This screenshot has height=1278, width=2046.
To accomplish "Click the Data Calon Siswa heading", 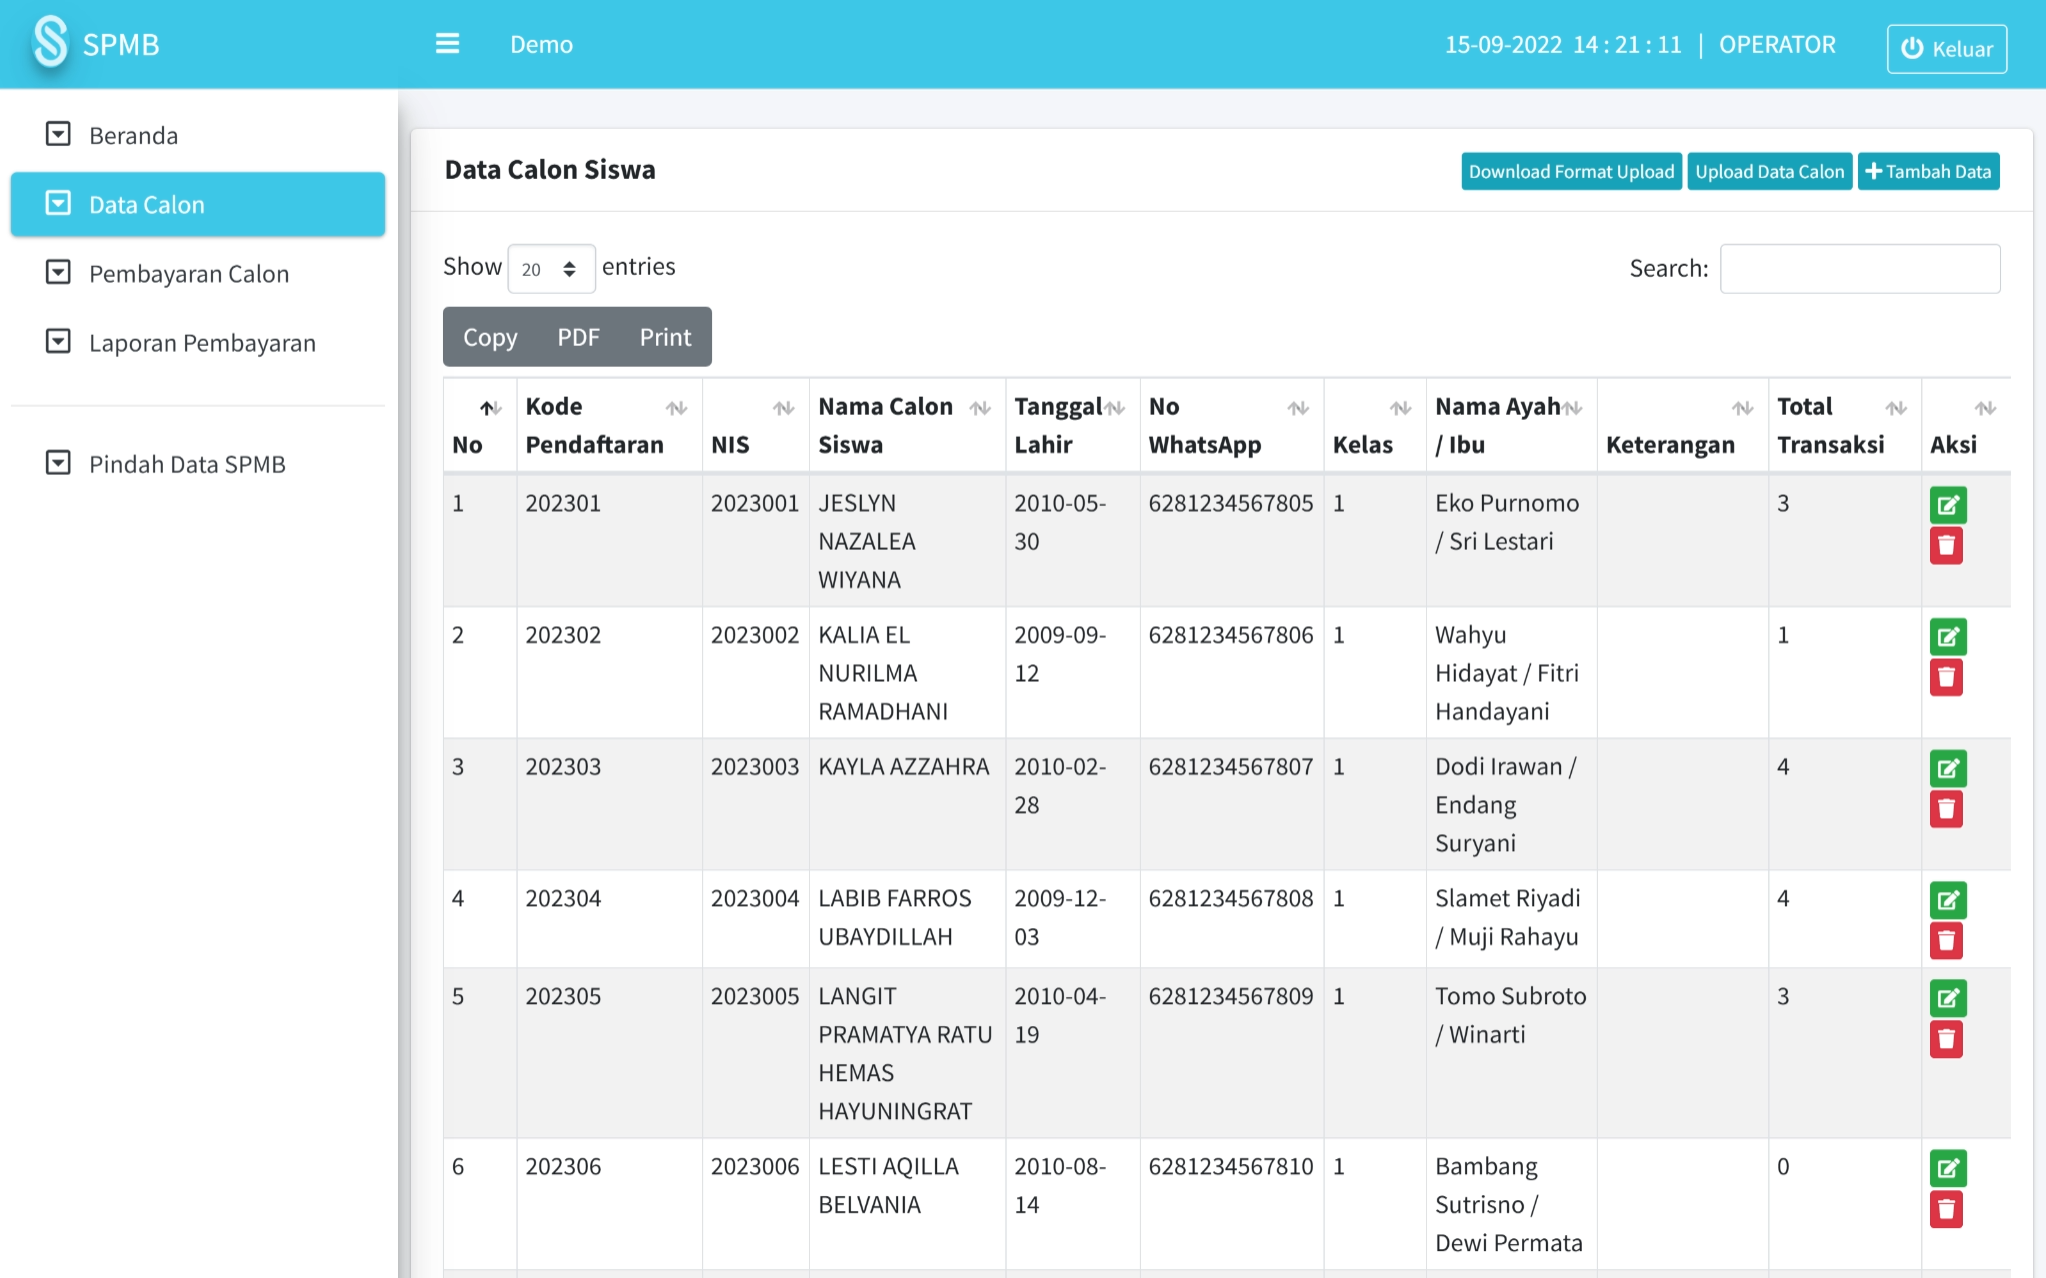I will point(550,169).
